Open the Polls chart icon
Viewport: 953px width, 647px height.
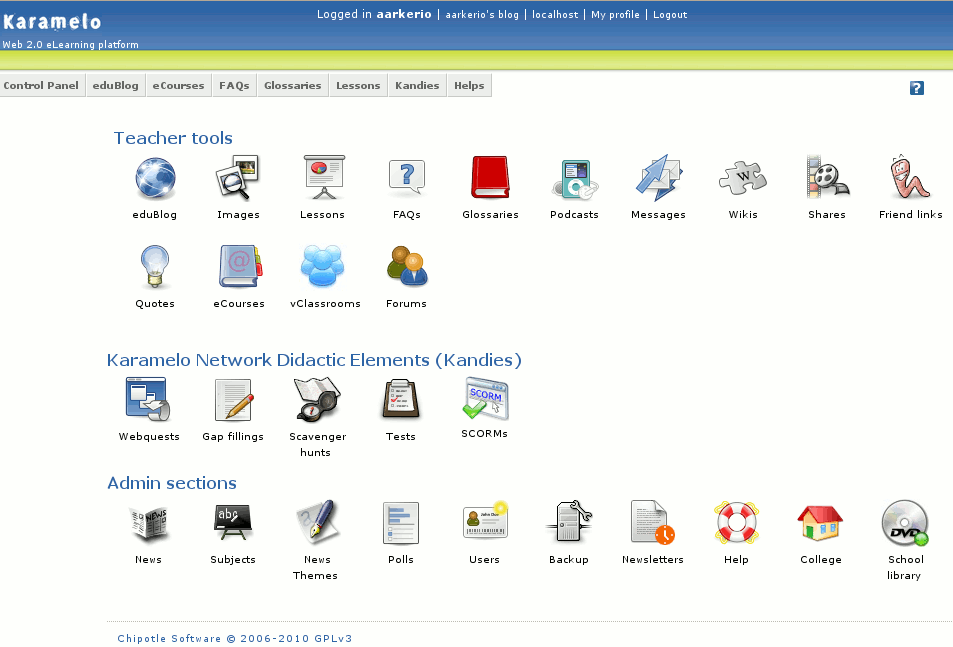[401, 522]
